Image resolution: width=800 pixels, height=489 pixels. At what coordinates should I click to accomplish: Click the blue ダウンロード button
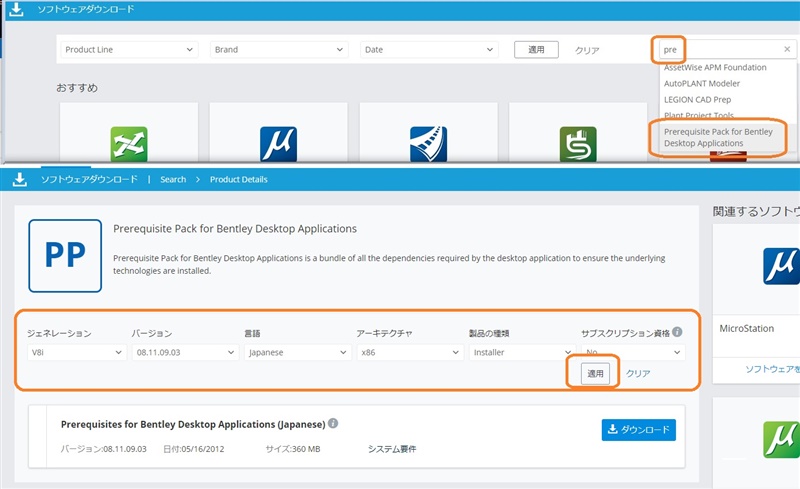[x=639, y=430]
